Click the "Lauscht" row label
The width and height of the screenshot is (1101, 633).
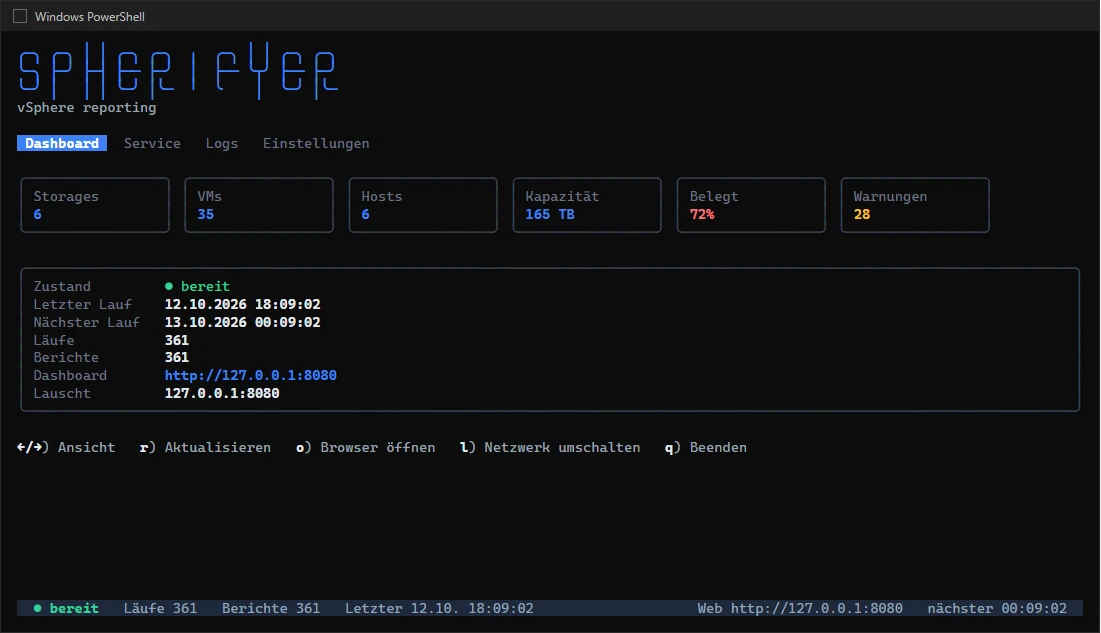[62, 393]
